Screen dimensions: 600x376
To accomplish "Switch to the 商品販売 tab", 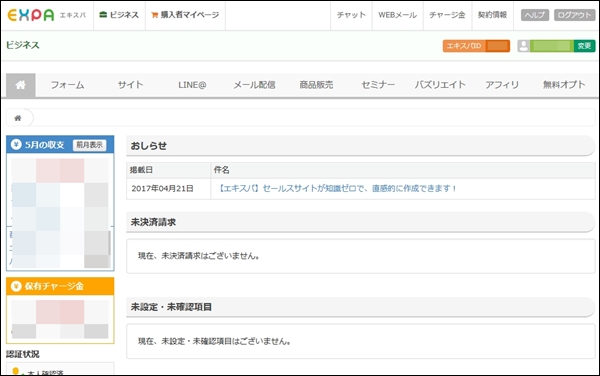I will coord(316,85).
